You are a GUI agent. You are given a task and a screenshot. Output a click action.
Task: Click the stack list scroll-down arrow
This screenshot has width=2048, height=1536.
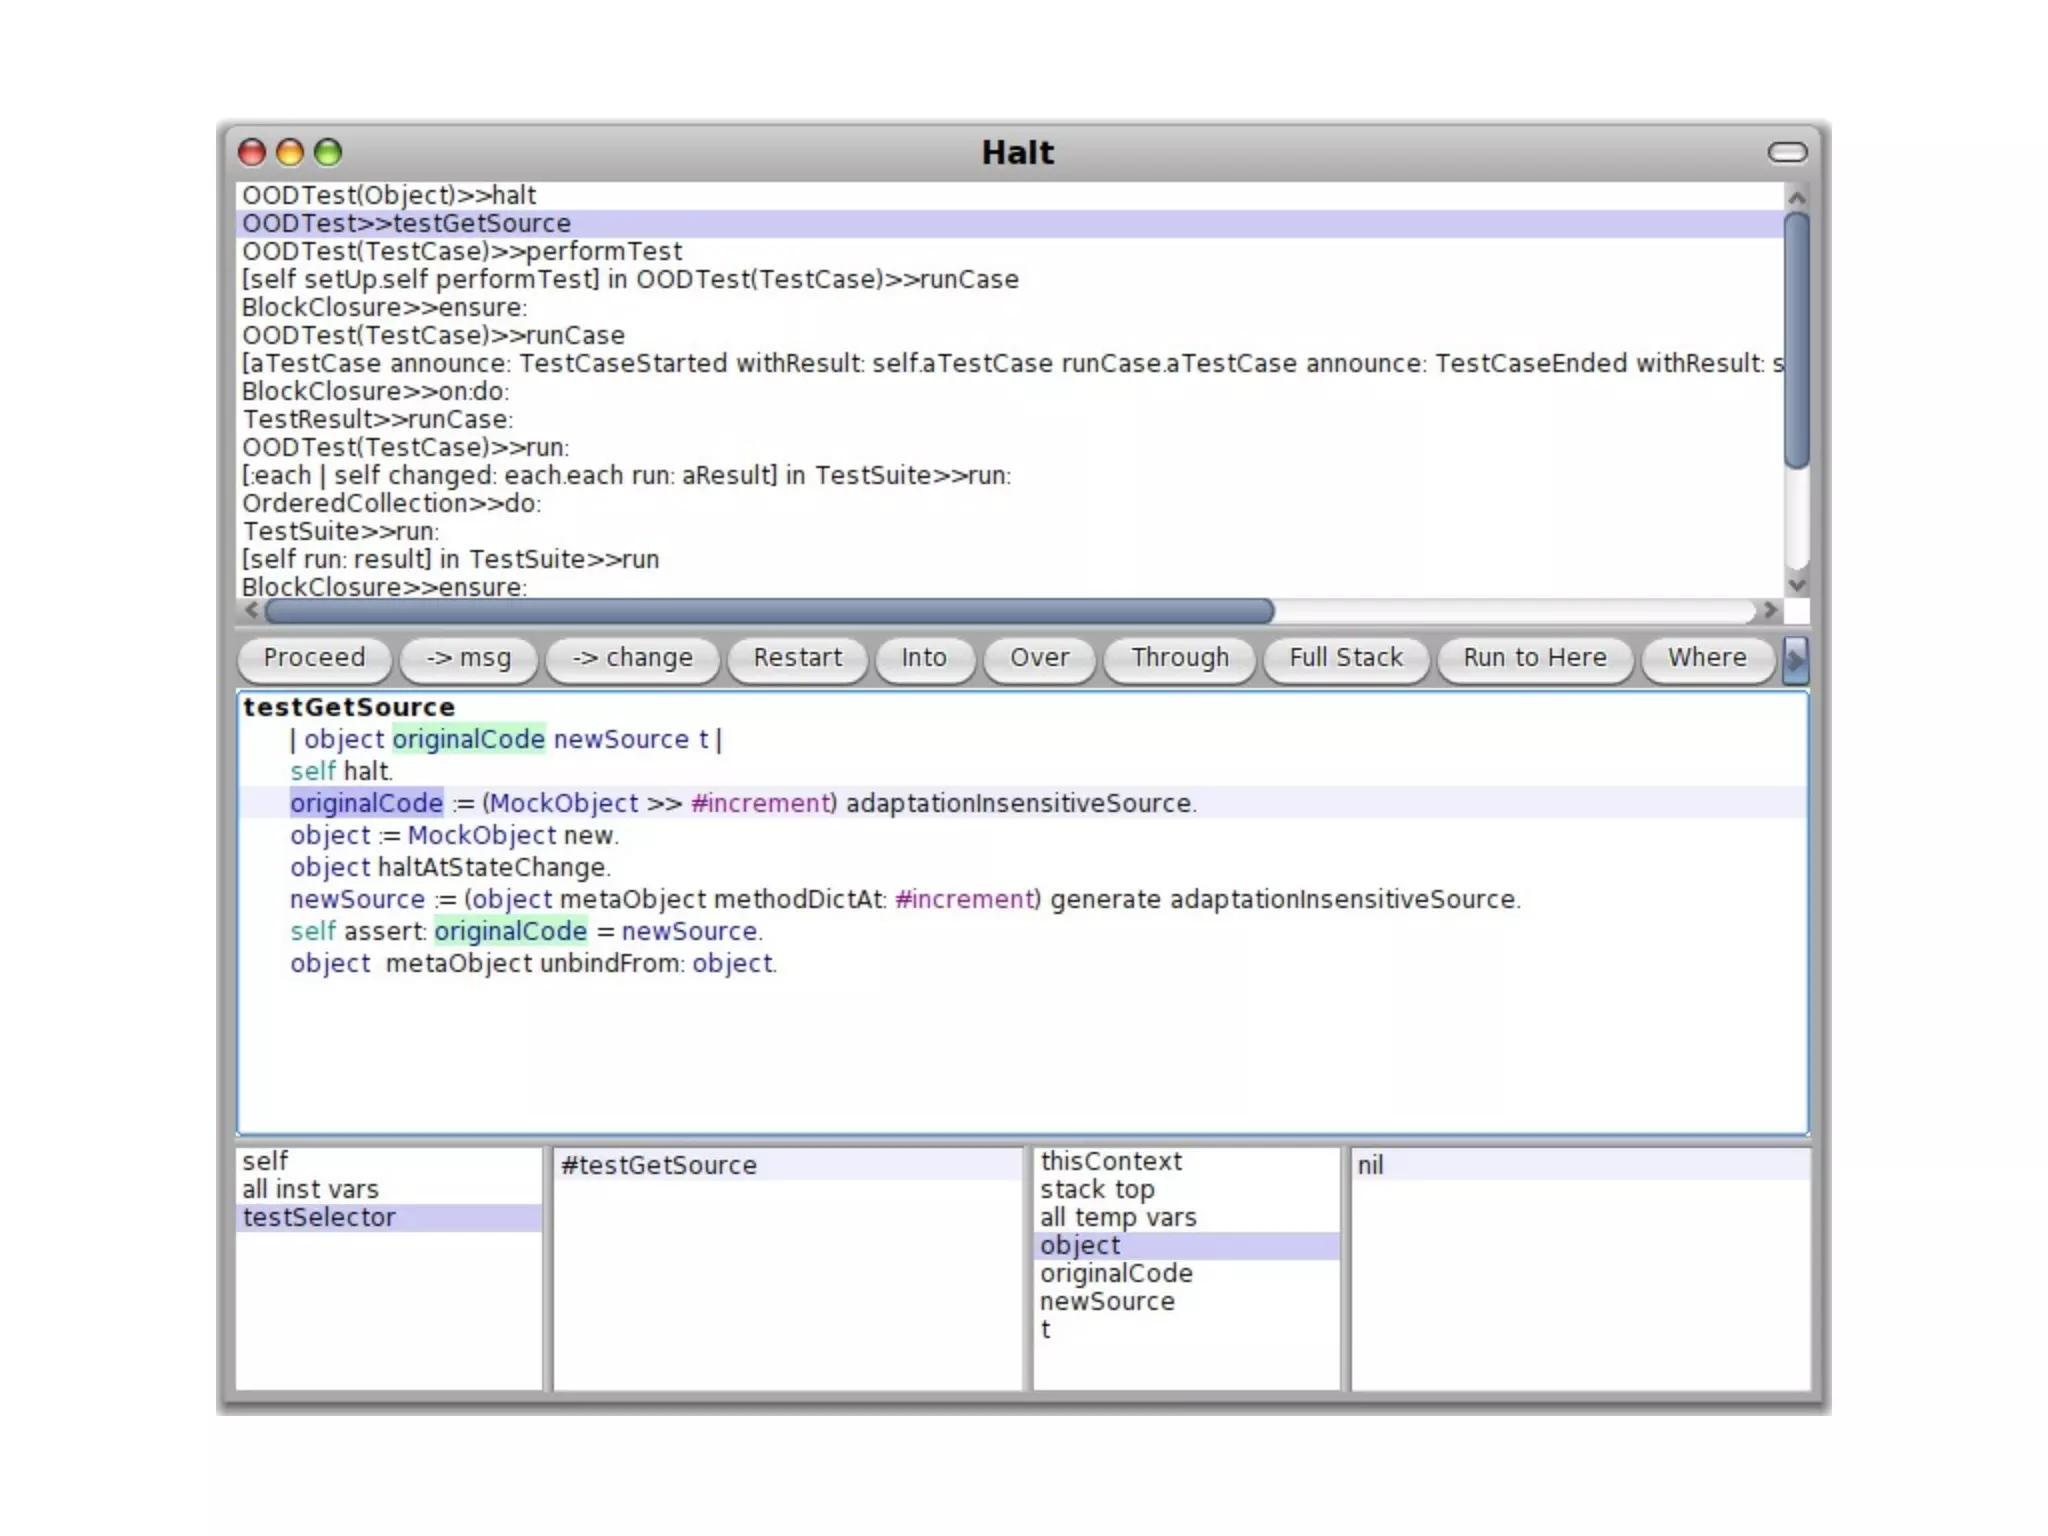point(1796,585)
